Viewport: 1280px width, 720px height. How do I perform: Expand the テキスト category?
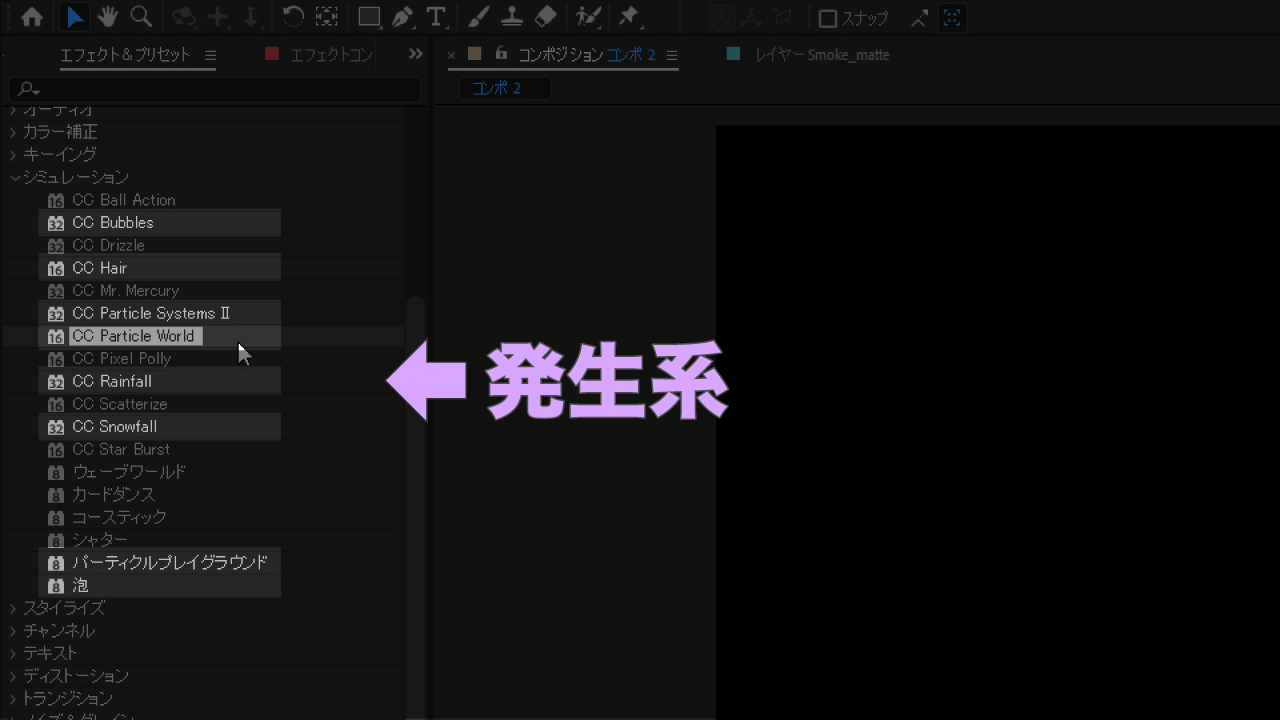(x=13, y=653)
